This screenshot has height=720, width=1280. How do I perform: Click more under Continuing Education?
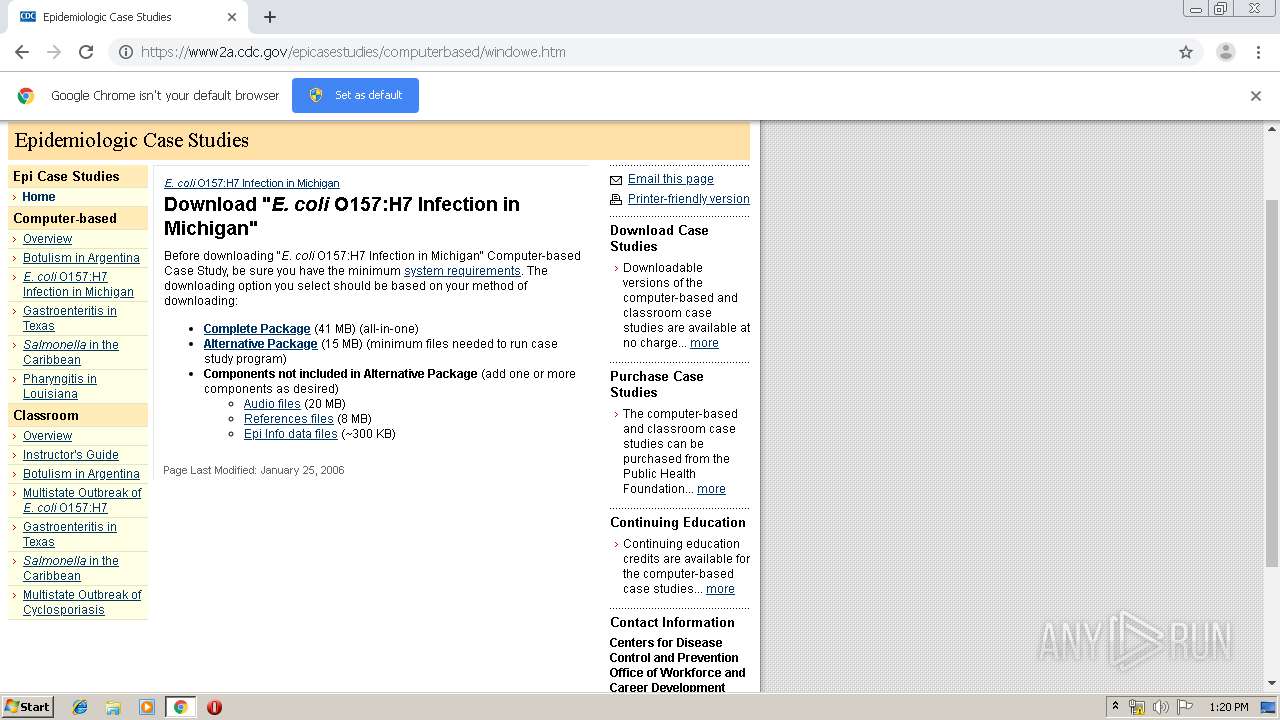coord(720,589)
